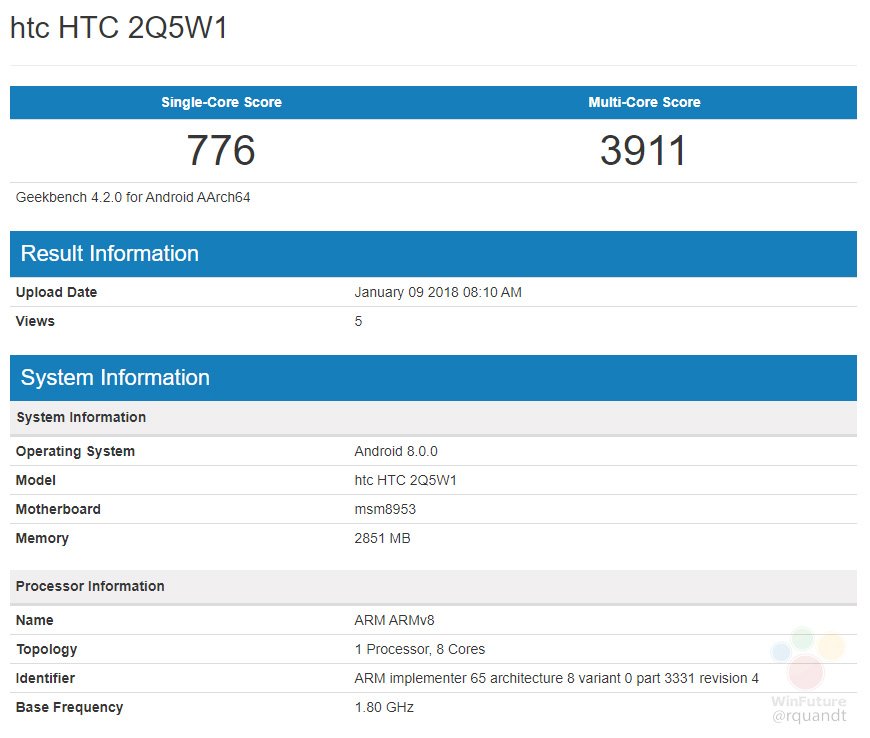The image size is (870, 738).
Task: Click the memory value 2851 MB
Action: tap(382, 538)
